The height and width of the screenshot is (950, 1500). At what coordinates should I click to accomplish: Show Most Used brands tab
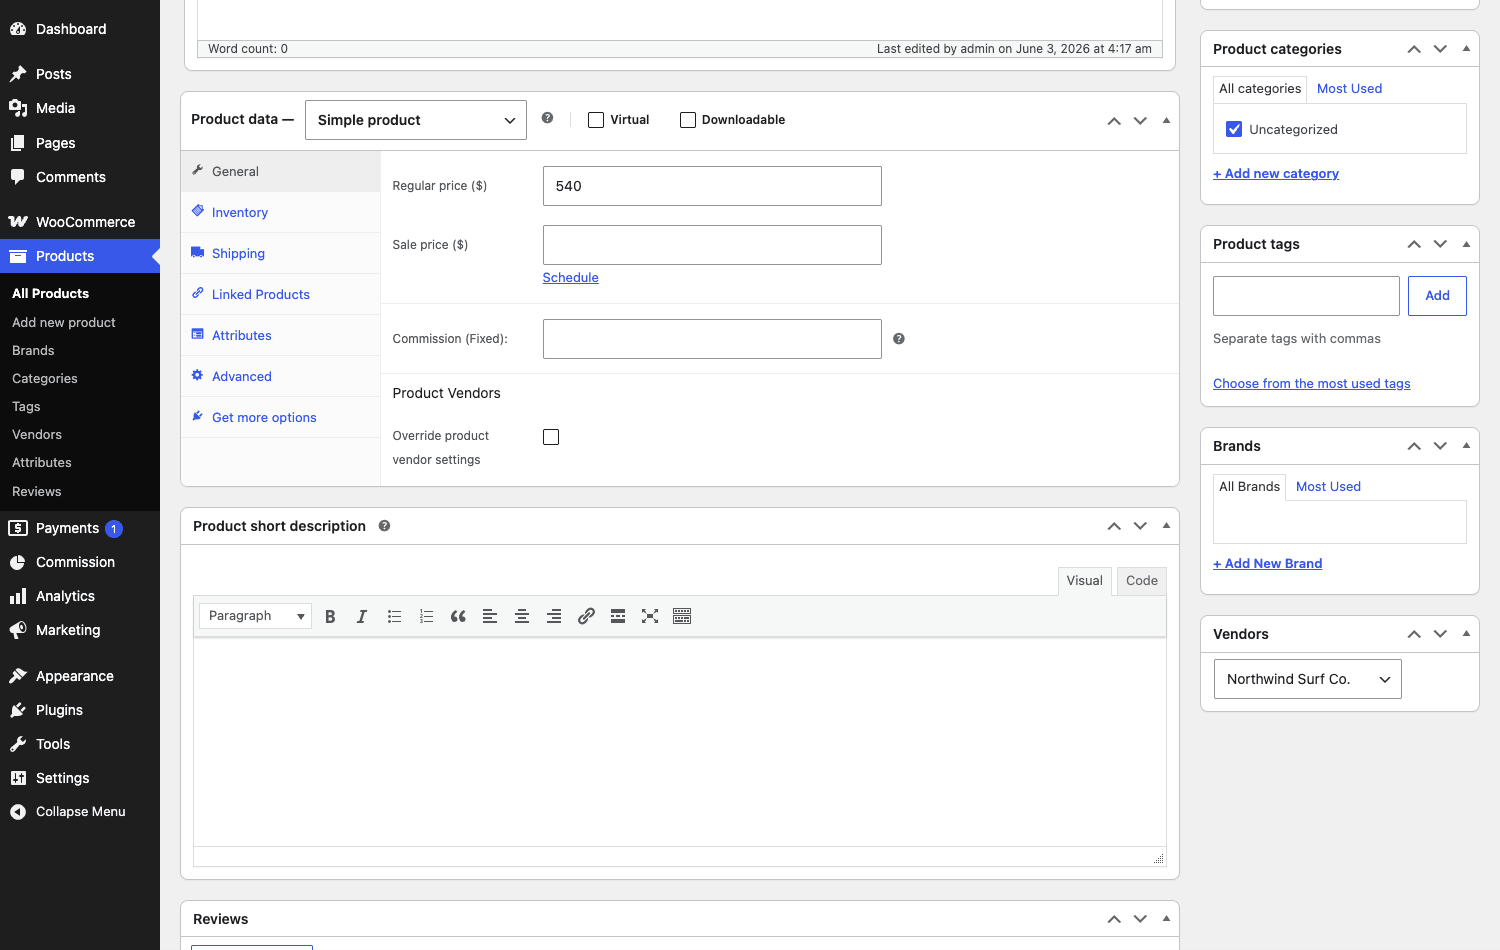pyautogui.click(x=1328, y=486)
